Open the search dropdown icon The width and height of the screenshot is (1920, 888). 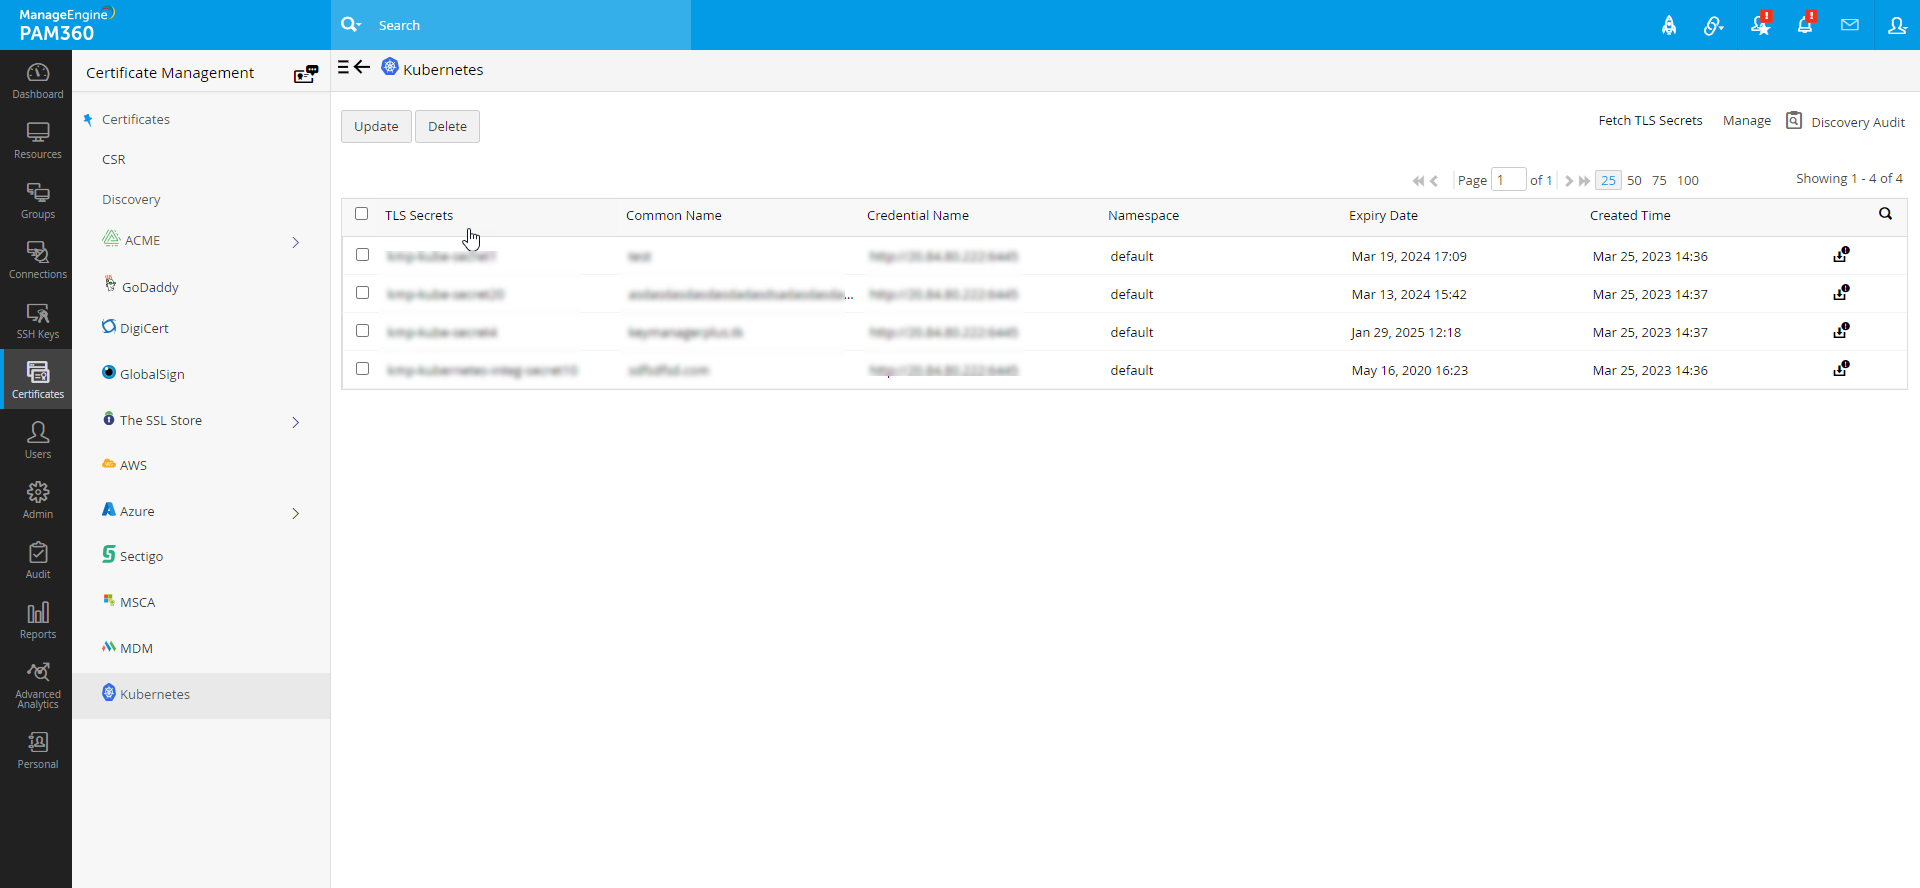[x=351, y=25]
